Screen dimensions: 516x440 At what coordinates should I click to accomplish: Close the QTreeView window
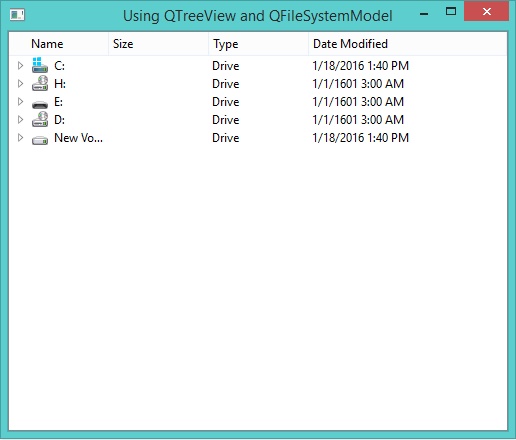point(487,12)
